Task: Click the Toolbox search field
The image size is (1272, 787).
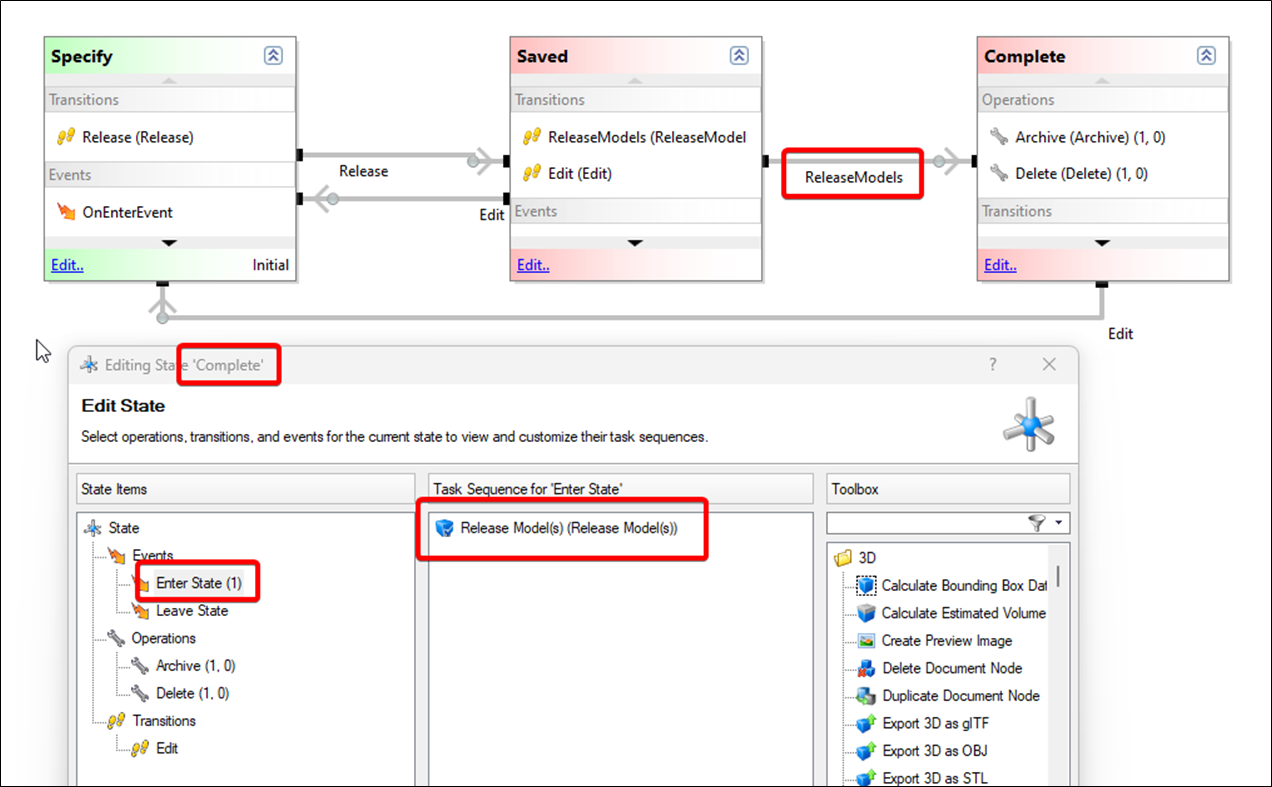Action: coord(925,523)
